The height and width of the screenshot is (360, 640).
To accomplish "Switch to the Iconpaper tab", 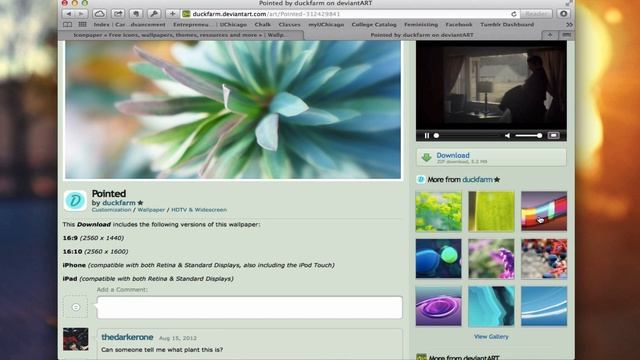I will [181, 35].
